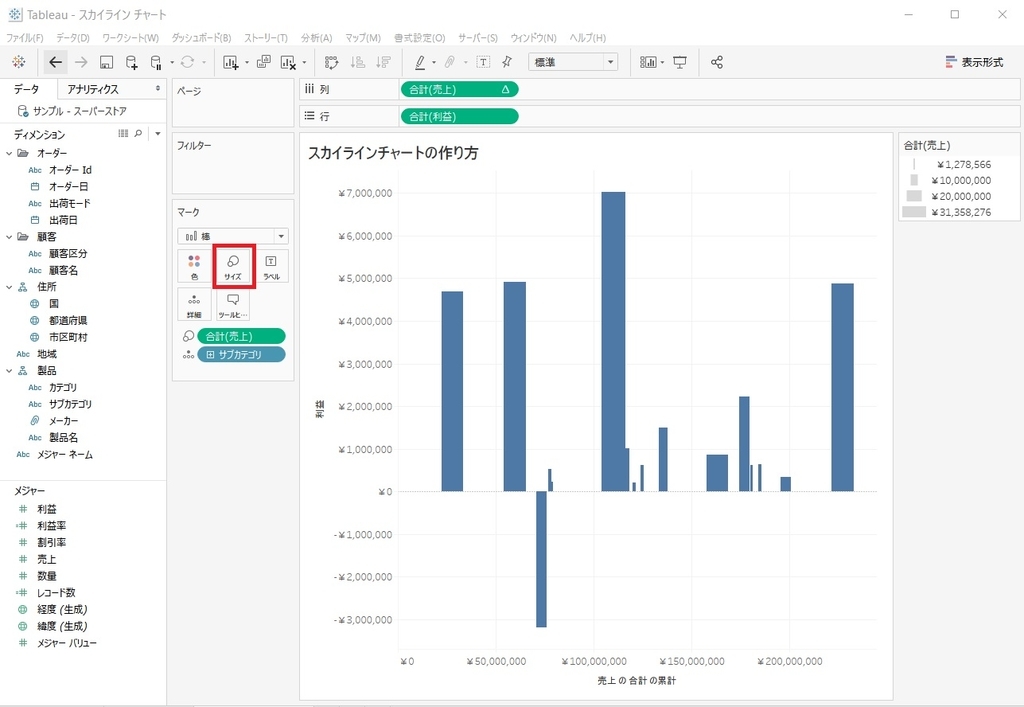The image size is (1024, 707).
Task: Select the 利益率 measure
Action: [x=52, y=526]
